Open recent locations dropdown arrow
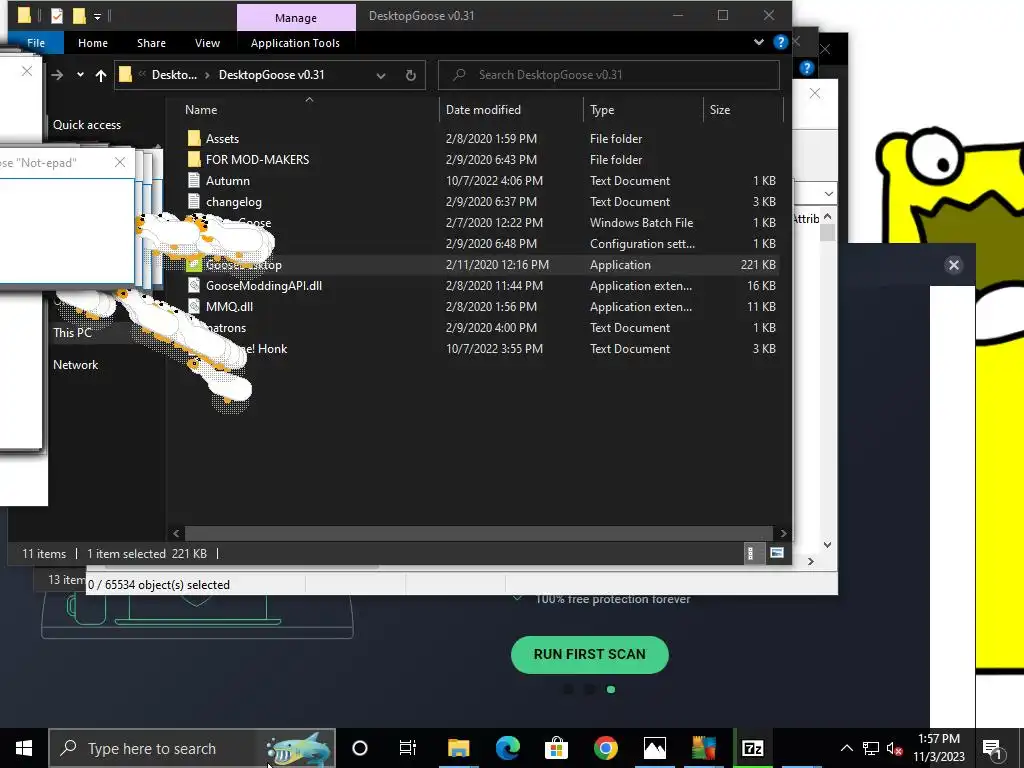 pos(80,75)
